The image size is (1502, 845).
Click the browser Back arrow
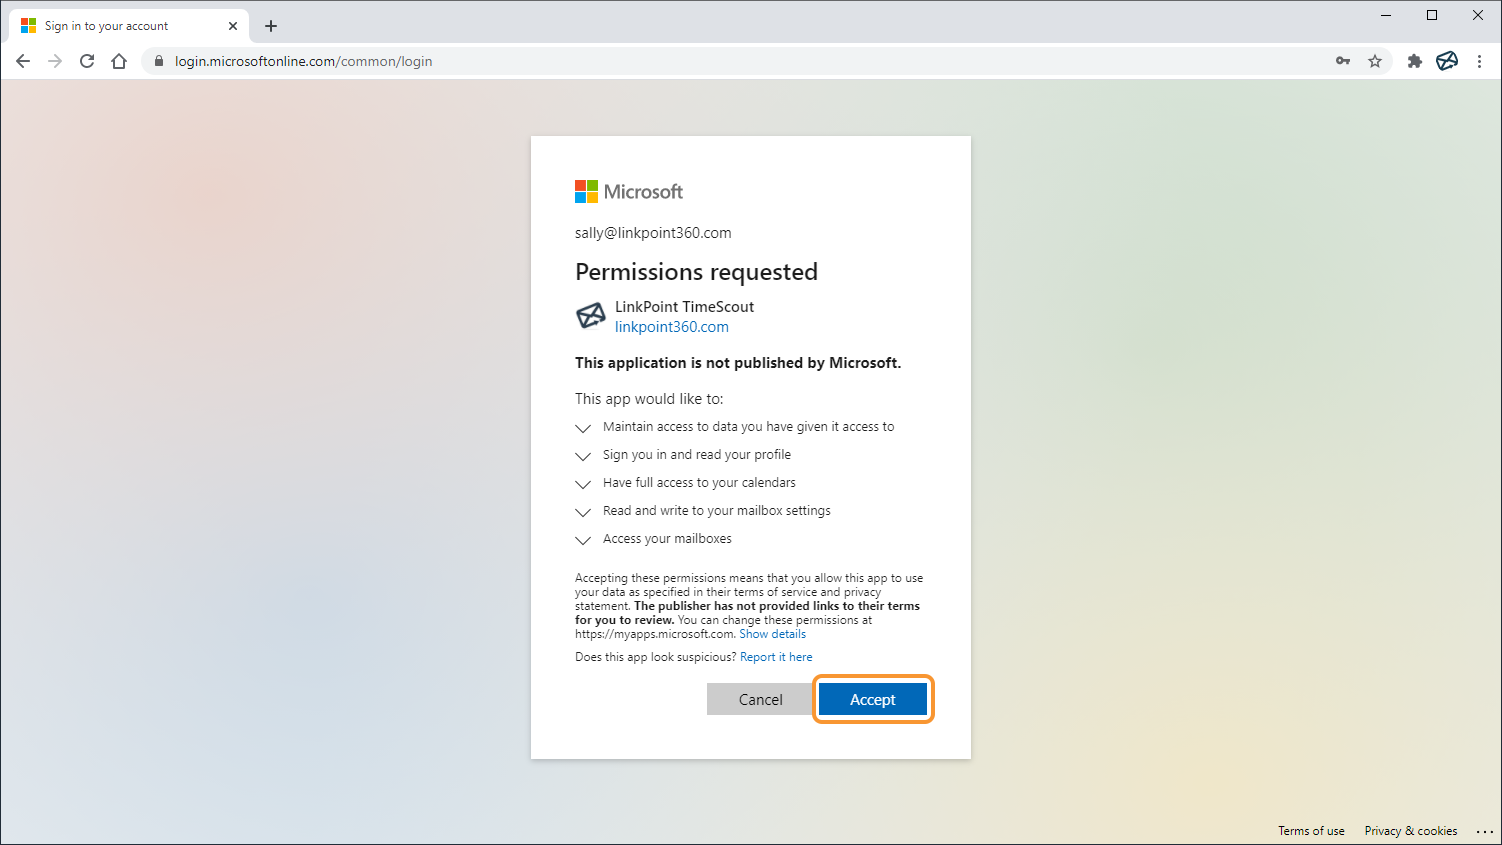tap(23, 61)
